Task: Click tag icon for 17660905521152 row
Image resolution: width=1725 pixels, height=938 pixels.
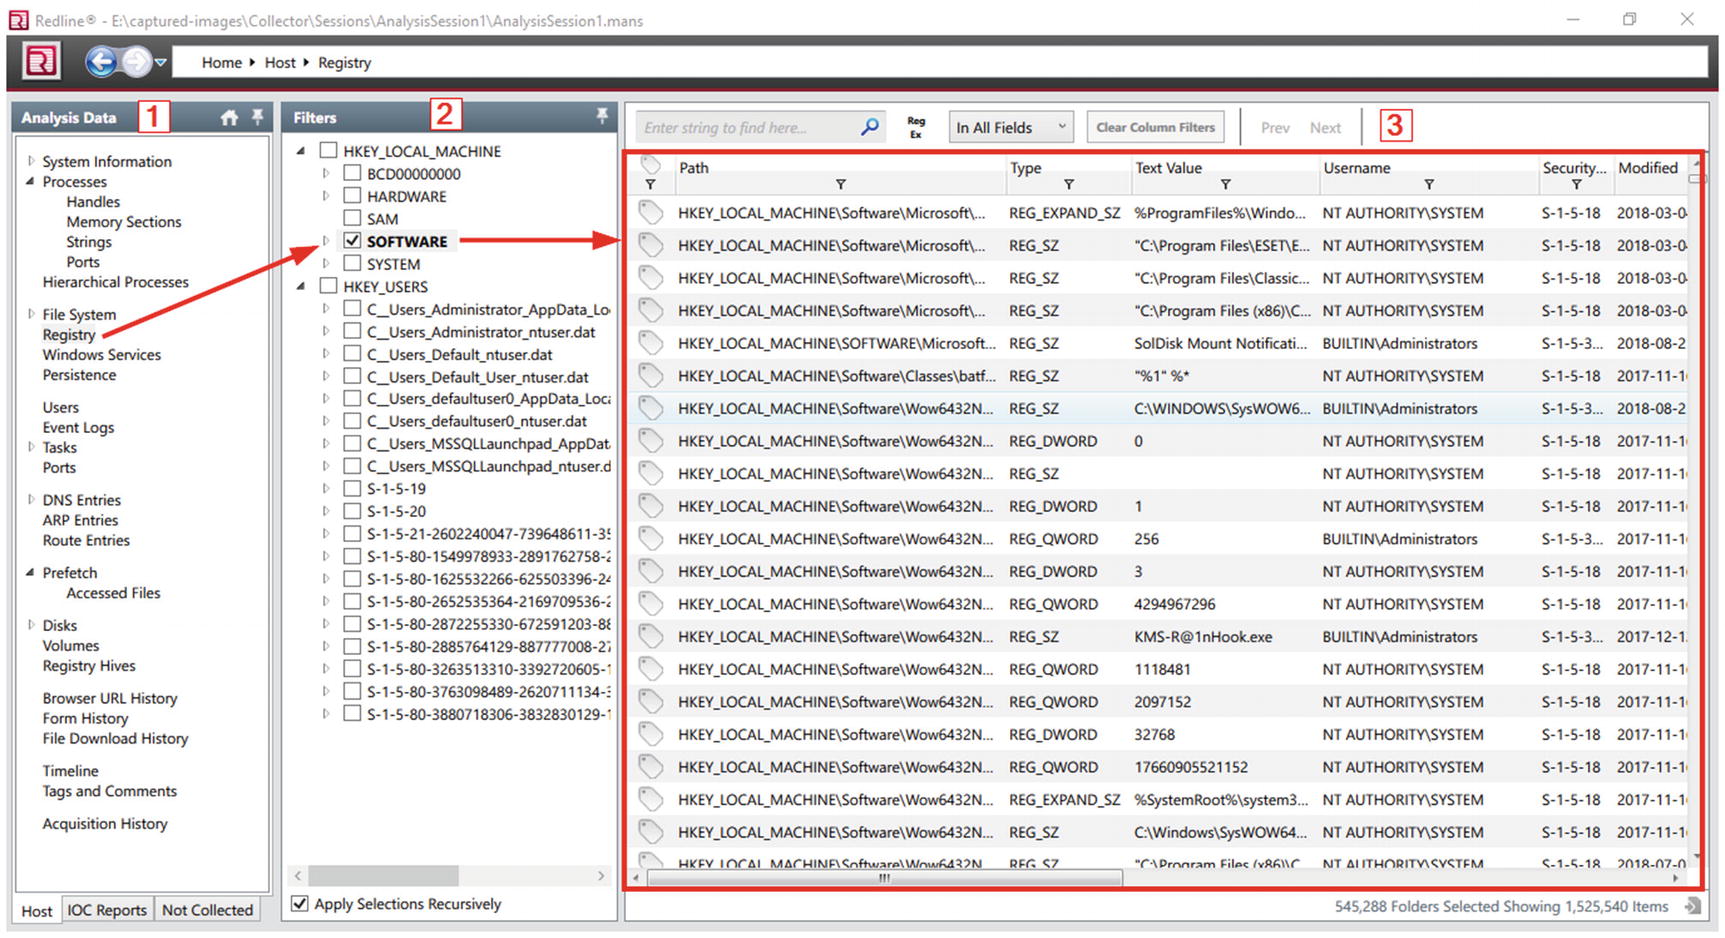Action: (x=651, y=767)
